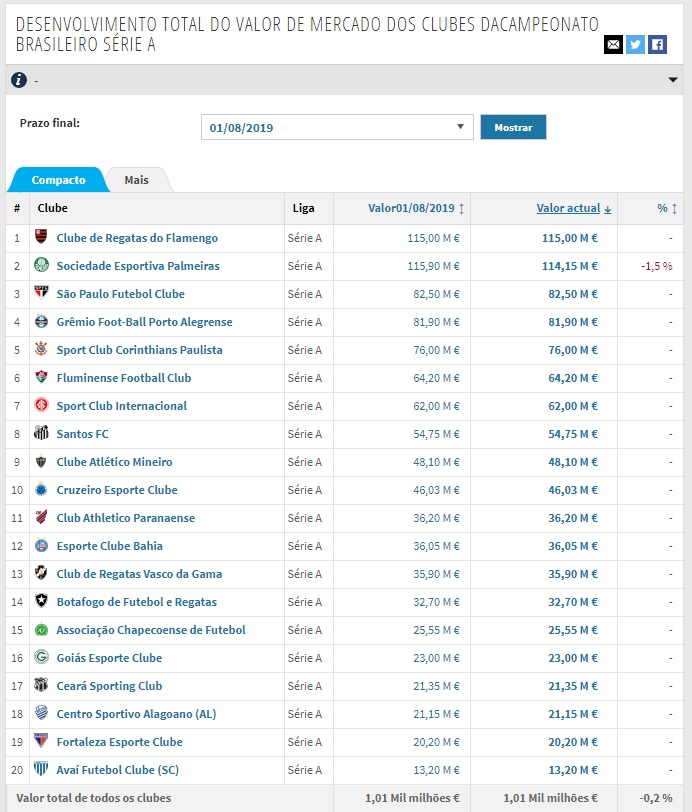
Task: Open Avaí Futebol Clube (SC) link
Action: (x=117, y=770)
